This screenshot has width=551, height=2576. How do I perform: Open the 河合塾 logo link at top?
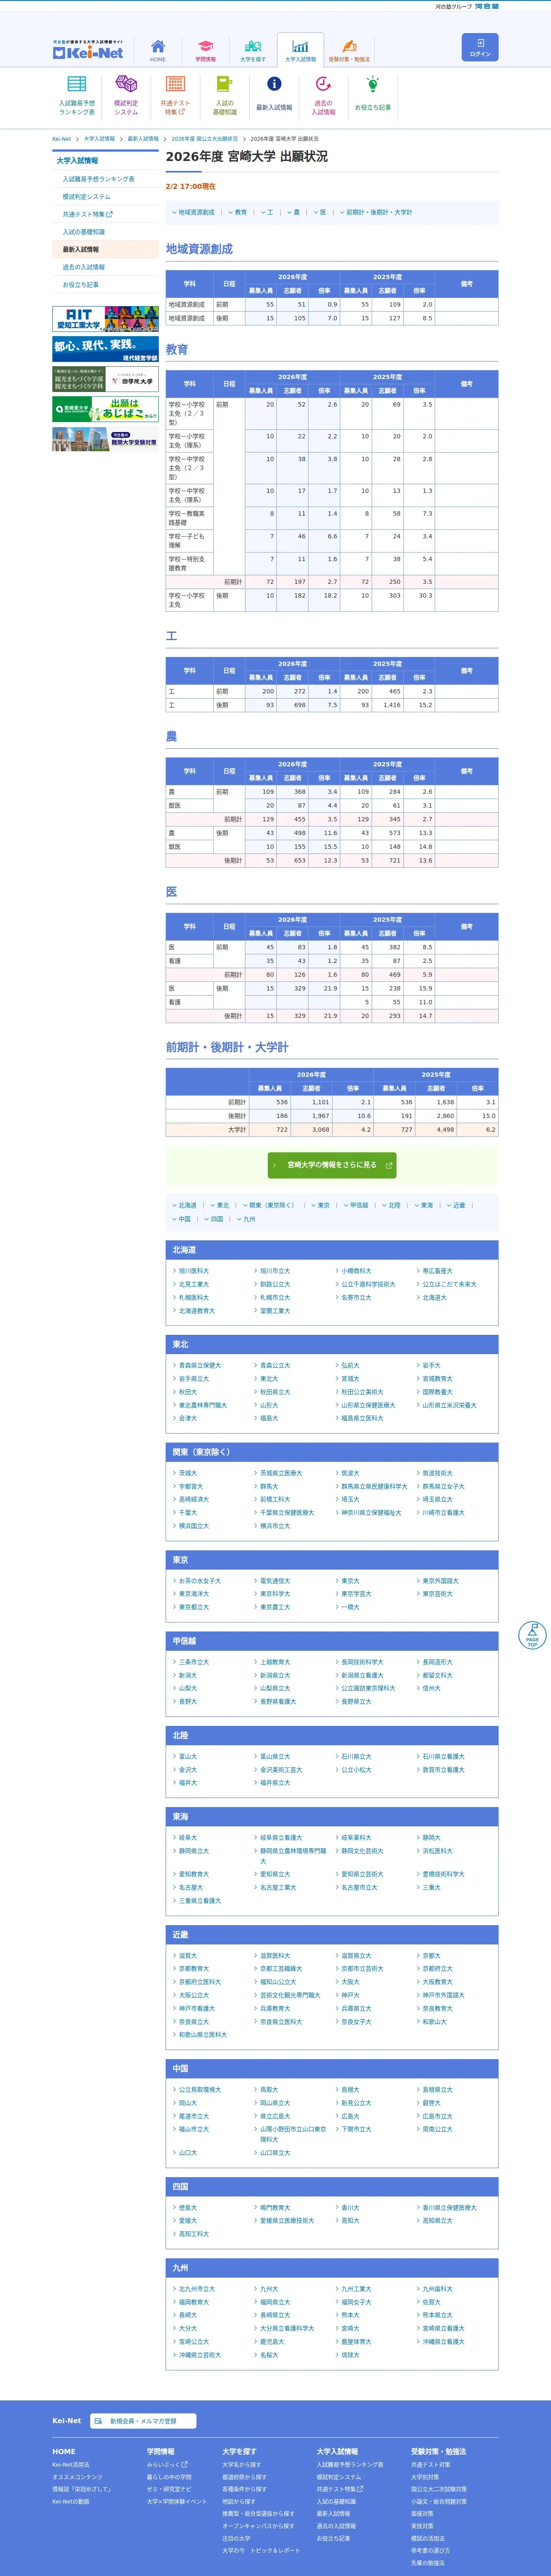[x=486, y=7]
